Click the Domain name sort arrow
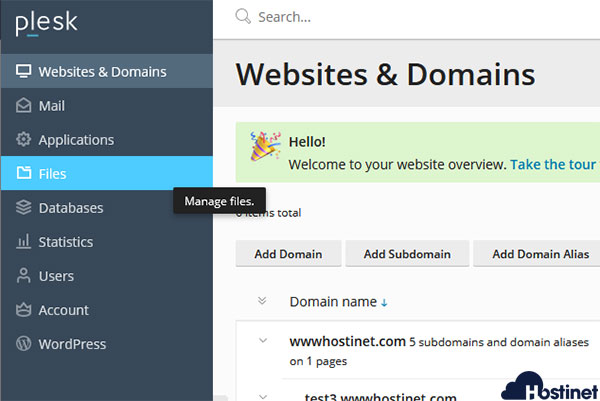The width and height of the screenshot is (600, 401). coord(384,303)
